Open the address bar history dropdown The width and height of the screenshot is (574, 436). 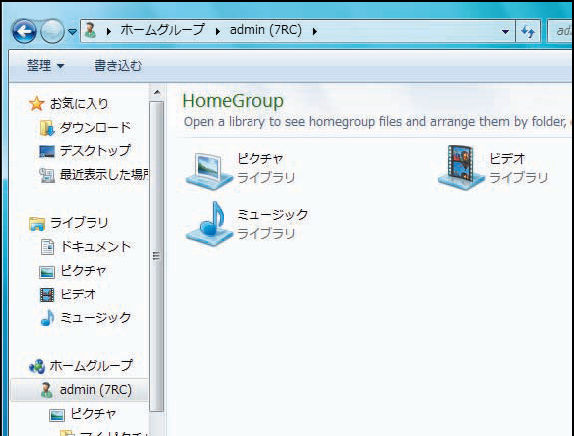(x=506, y=31)
